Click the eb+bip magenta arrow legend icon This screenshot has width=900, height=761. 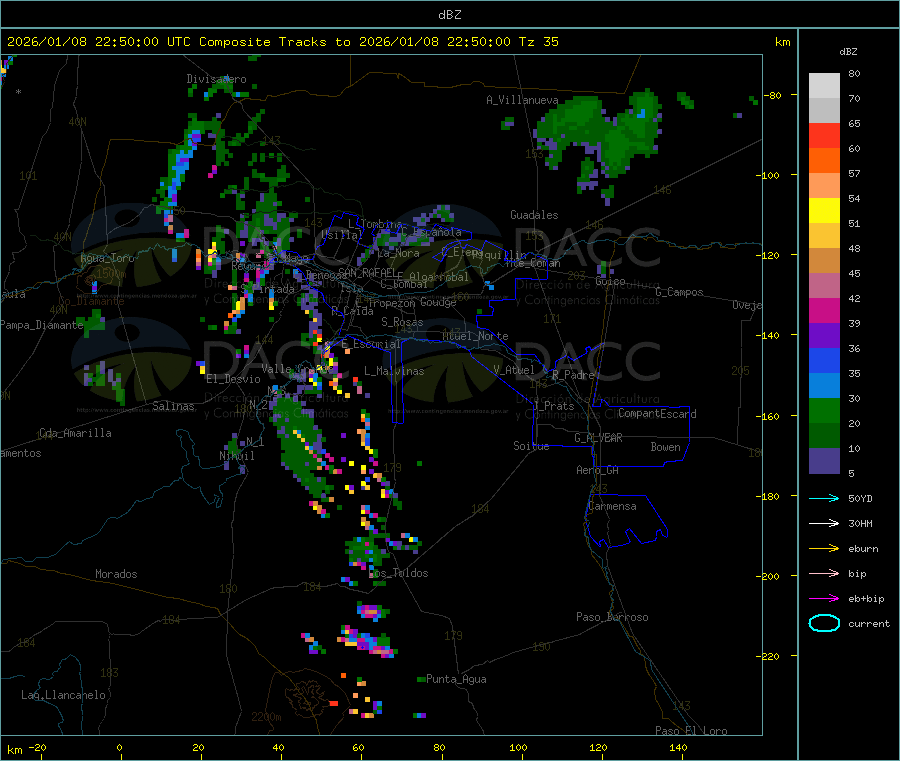824,599
